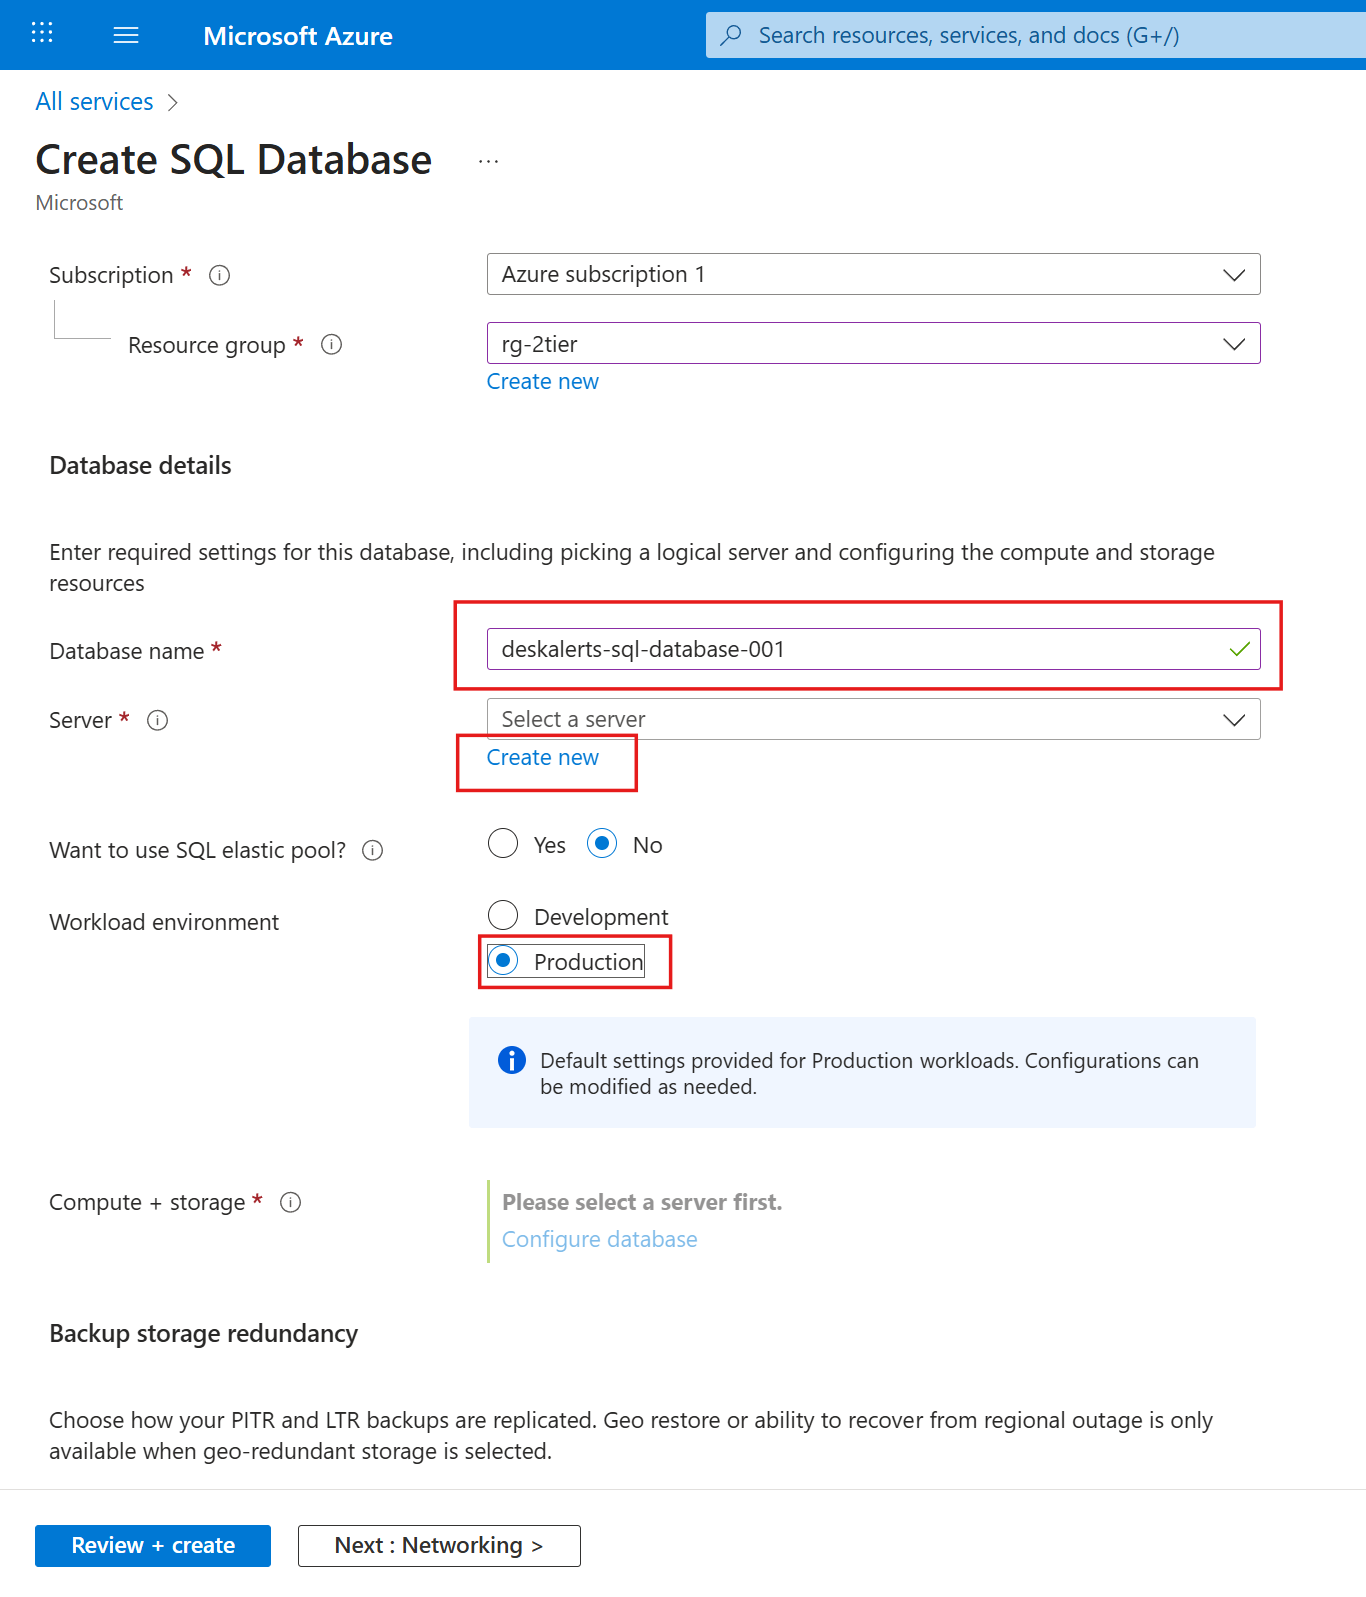Viewport: 1366px width, 1597px height.
Task: Open the Azure apps grid launcher
Action: pyautogui.click(x=42, y=33)
